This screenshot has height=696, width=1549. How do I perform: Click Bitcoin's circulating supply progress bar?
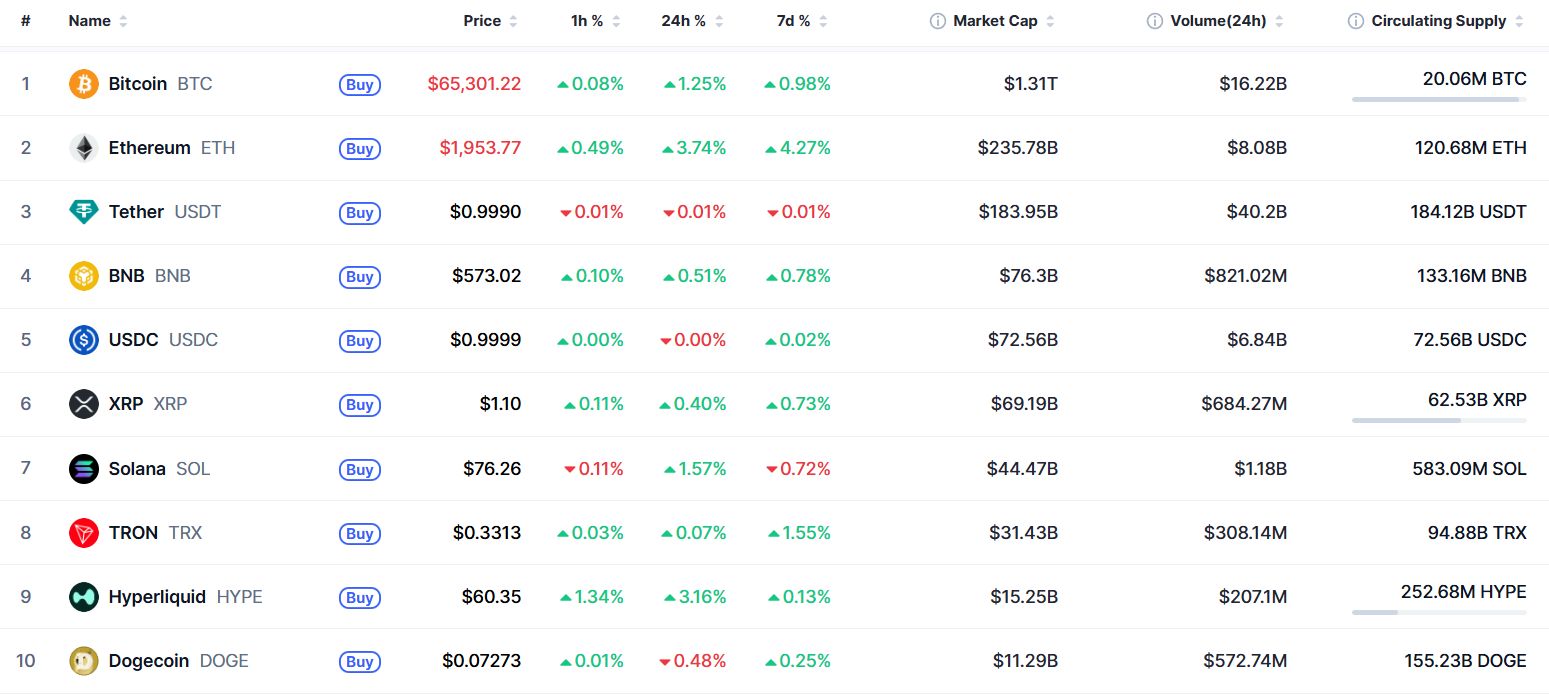(x=1439, y=99)
